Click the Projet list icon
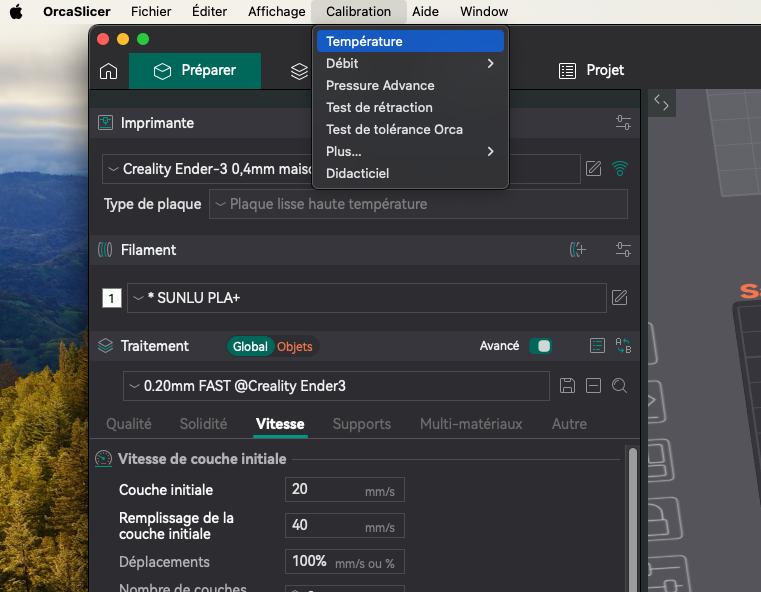 pos(567,71)
